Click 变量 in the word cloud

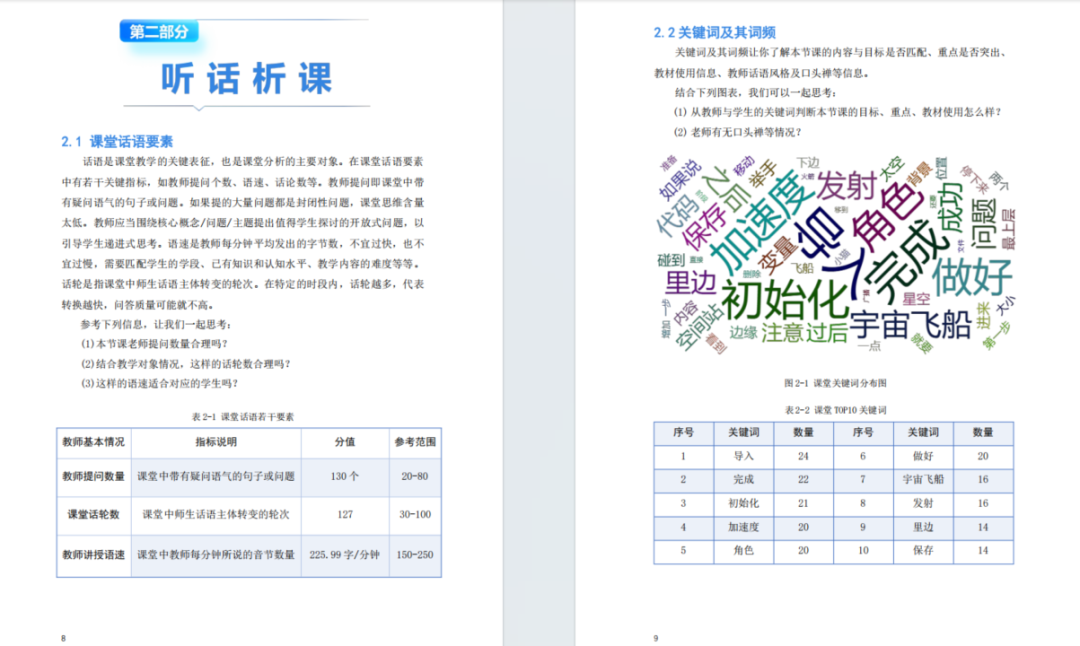coord(776,254)
